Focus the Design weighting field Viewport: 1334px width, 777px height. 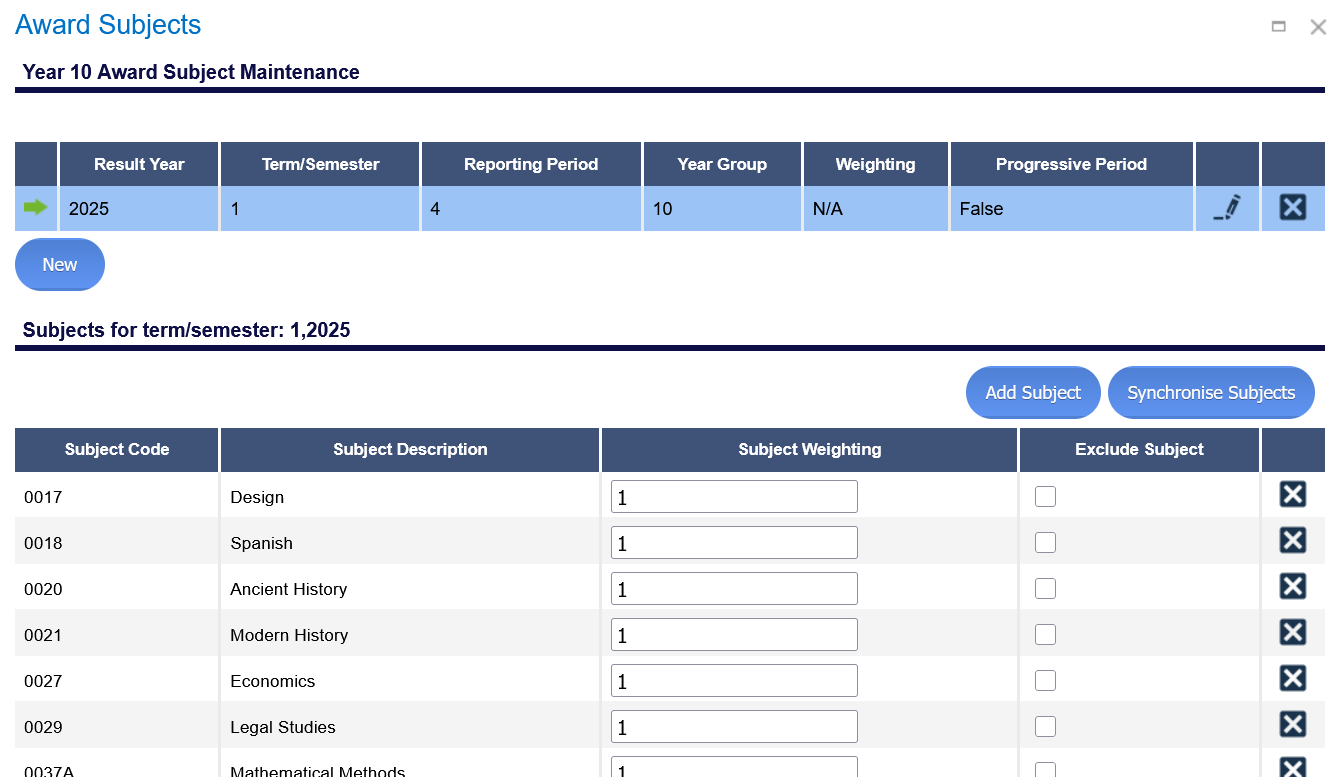point(734,497)
